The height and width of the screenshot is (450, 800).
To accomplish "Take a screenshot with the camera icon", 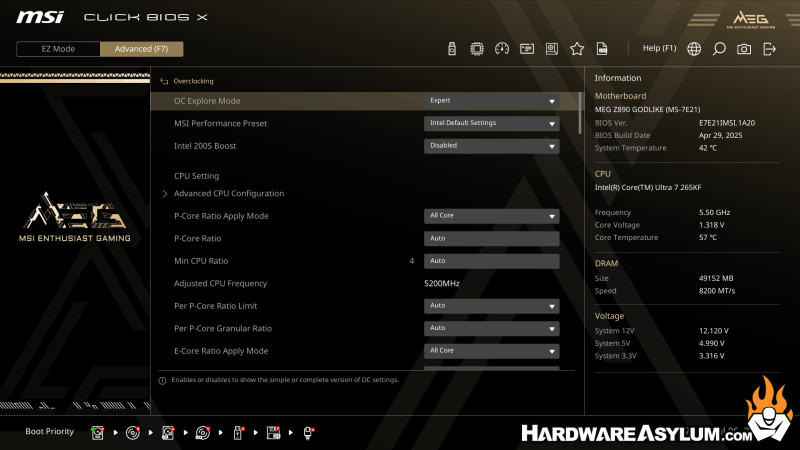I will point(744,49).
